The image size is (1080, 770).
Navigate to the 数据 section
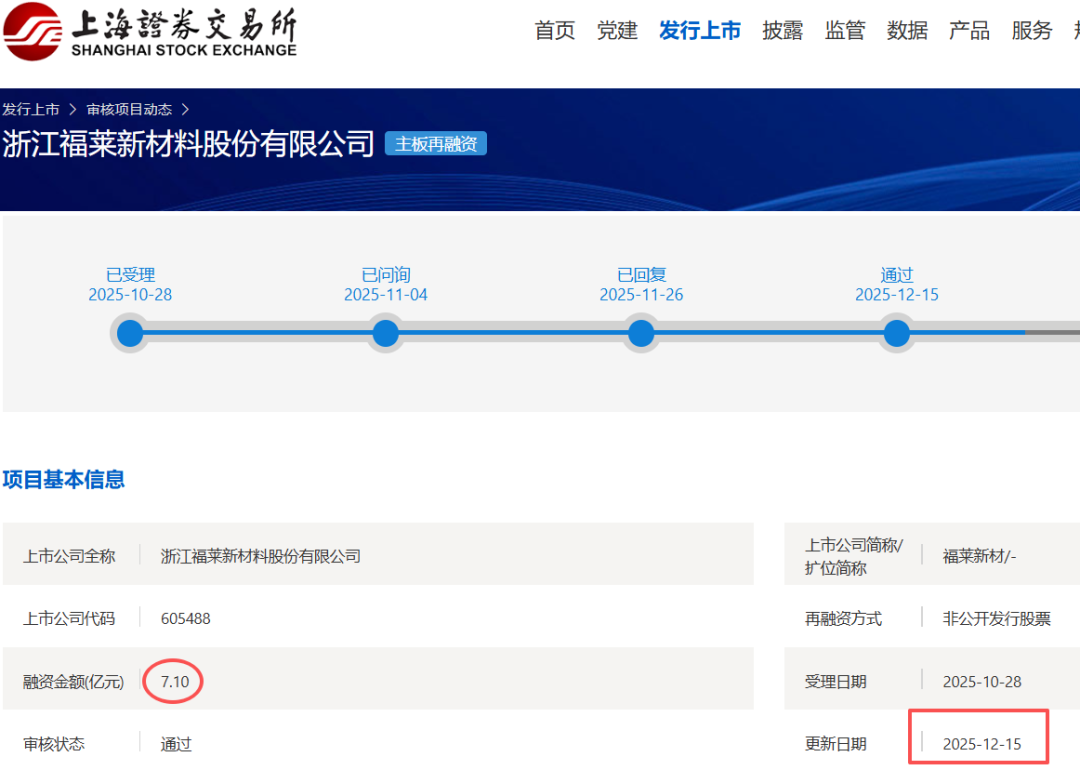[907, 31]
